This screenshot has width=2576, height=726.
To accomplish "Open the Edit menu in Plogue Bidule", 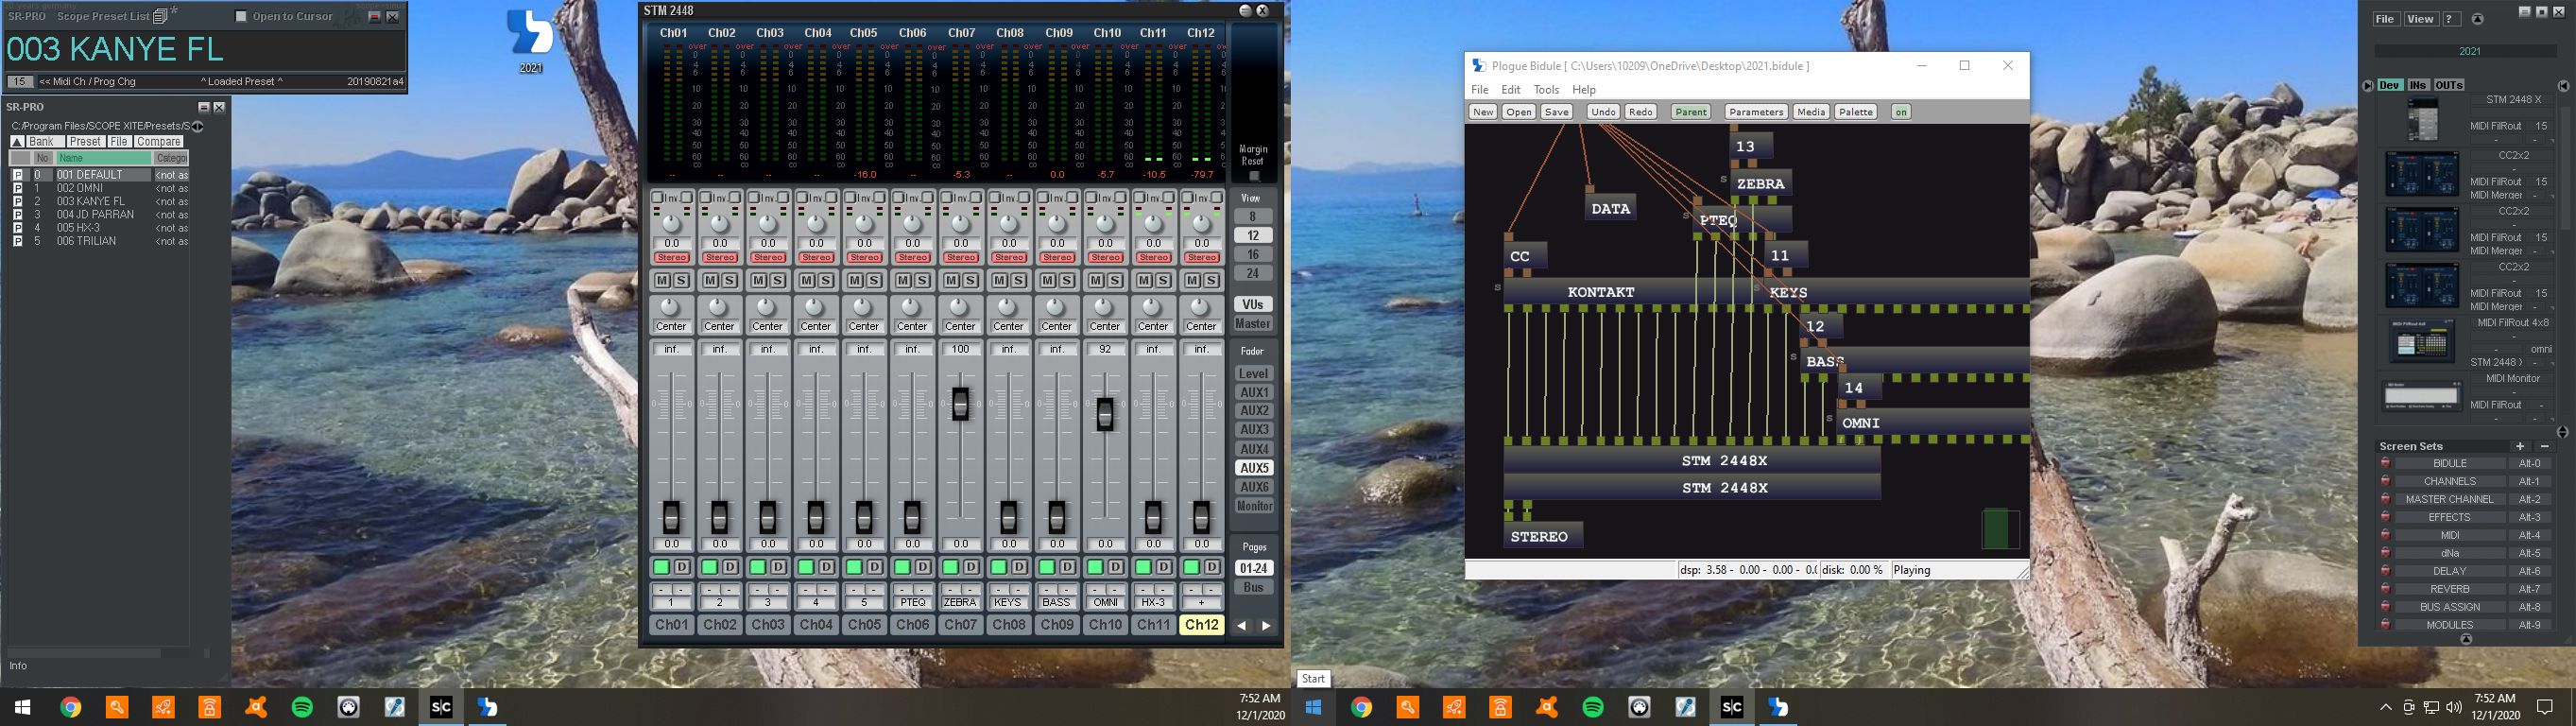I will (1510, 90).
